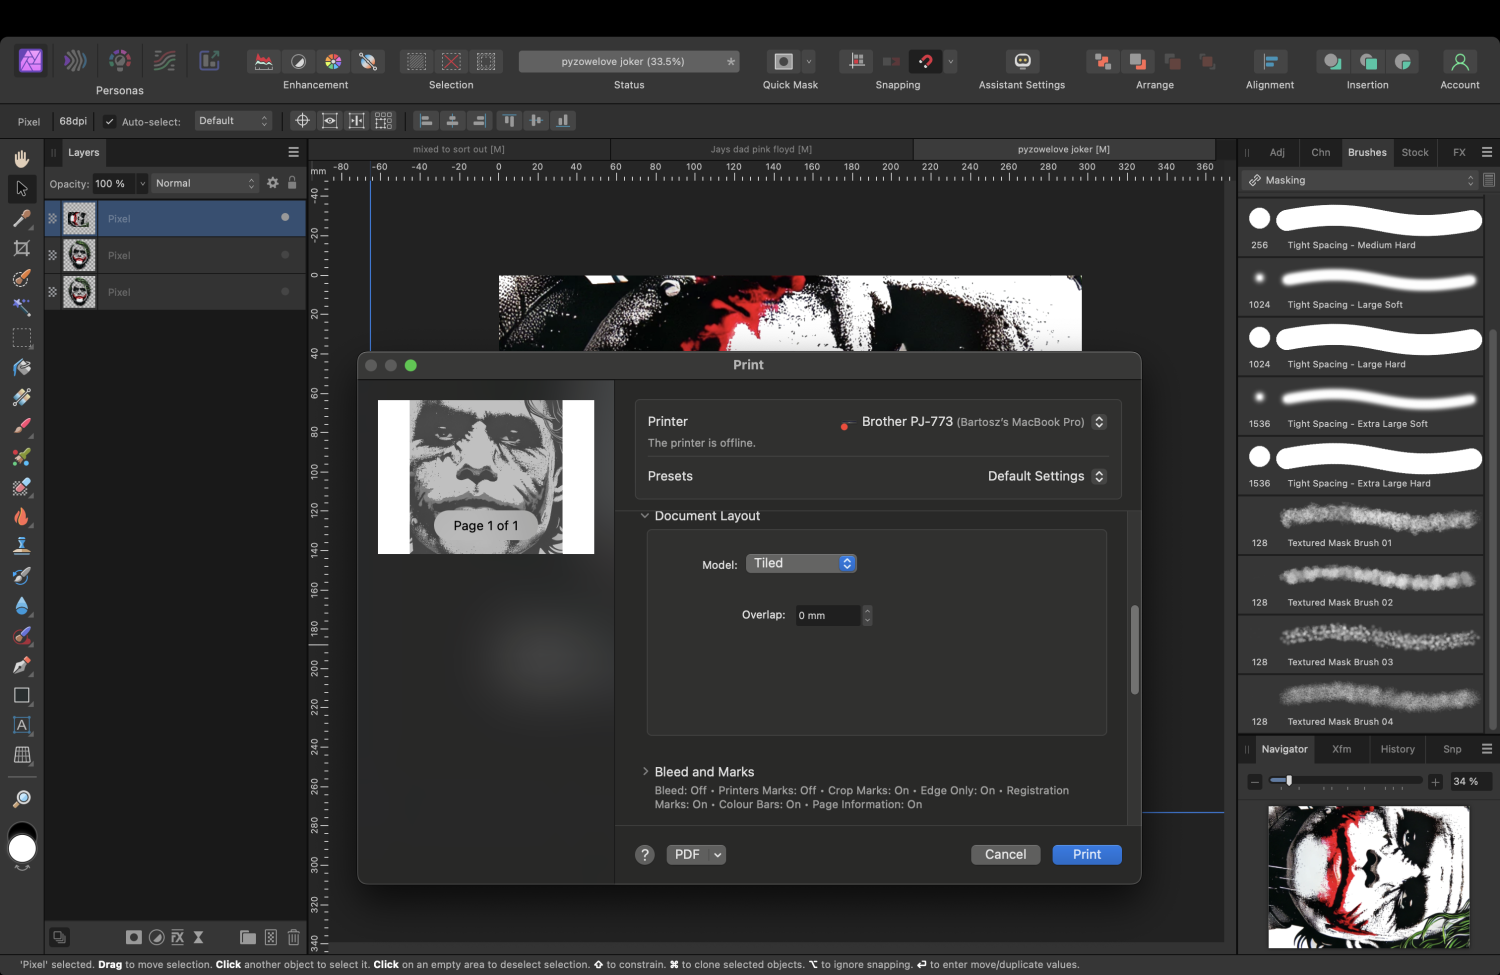Open Assistant Settings from the toolbar
The width and height of the screenshot is (1500, 975).
[x=1022, y=62]
